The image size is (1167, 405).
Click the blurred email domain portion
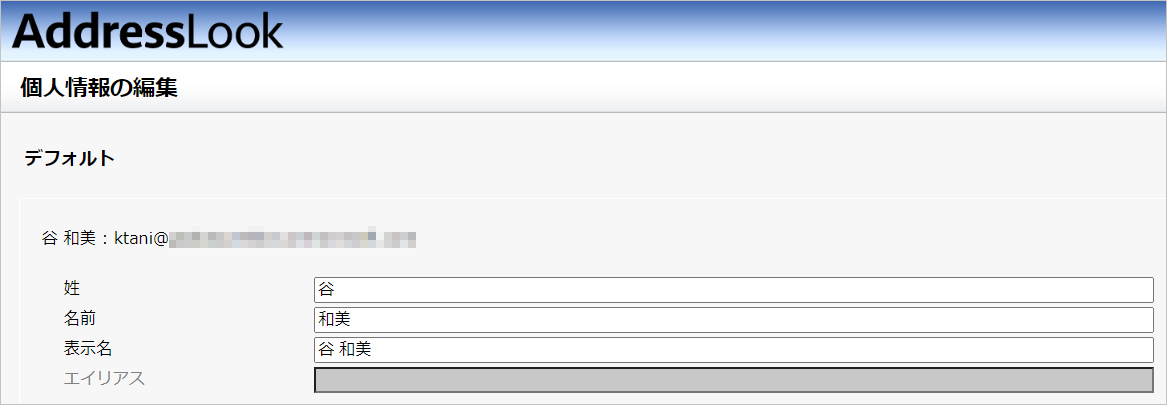292,238
